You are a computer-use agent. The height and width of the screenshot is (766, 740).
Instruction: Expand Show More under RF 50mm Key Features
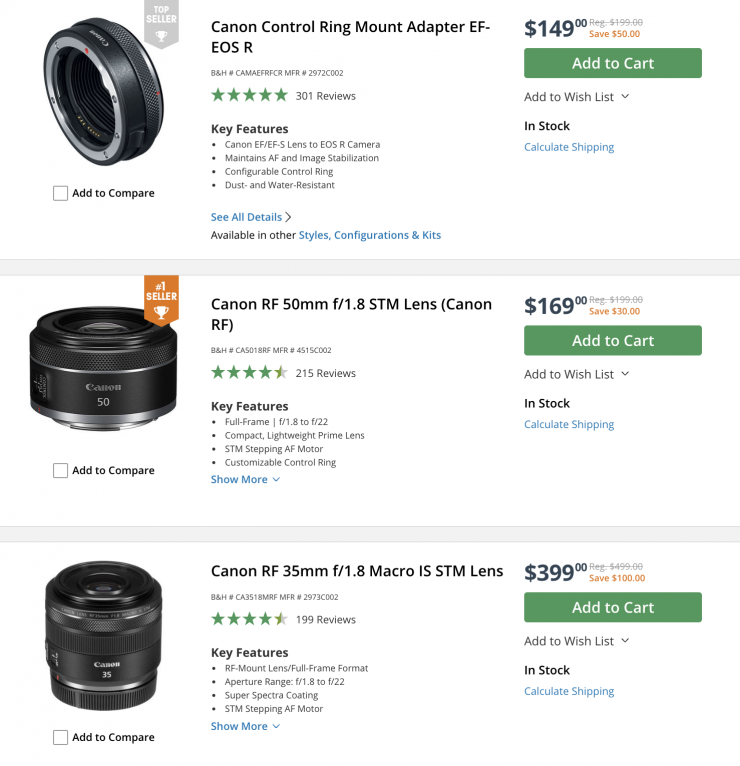[x=245, y=479]
